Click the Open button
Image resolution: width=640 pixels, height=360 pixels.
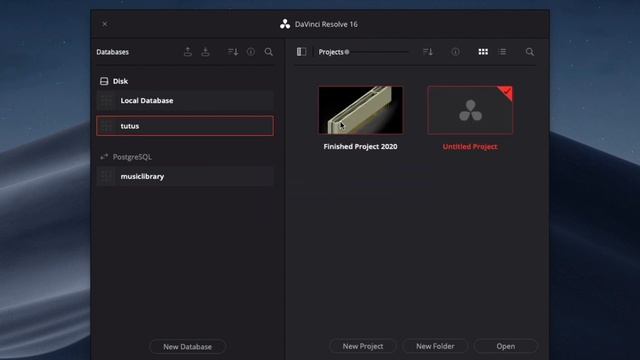[x=506, y=346]
